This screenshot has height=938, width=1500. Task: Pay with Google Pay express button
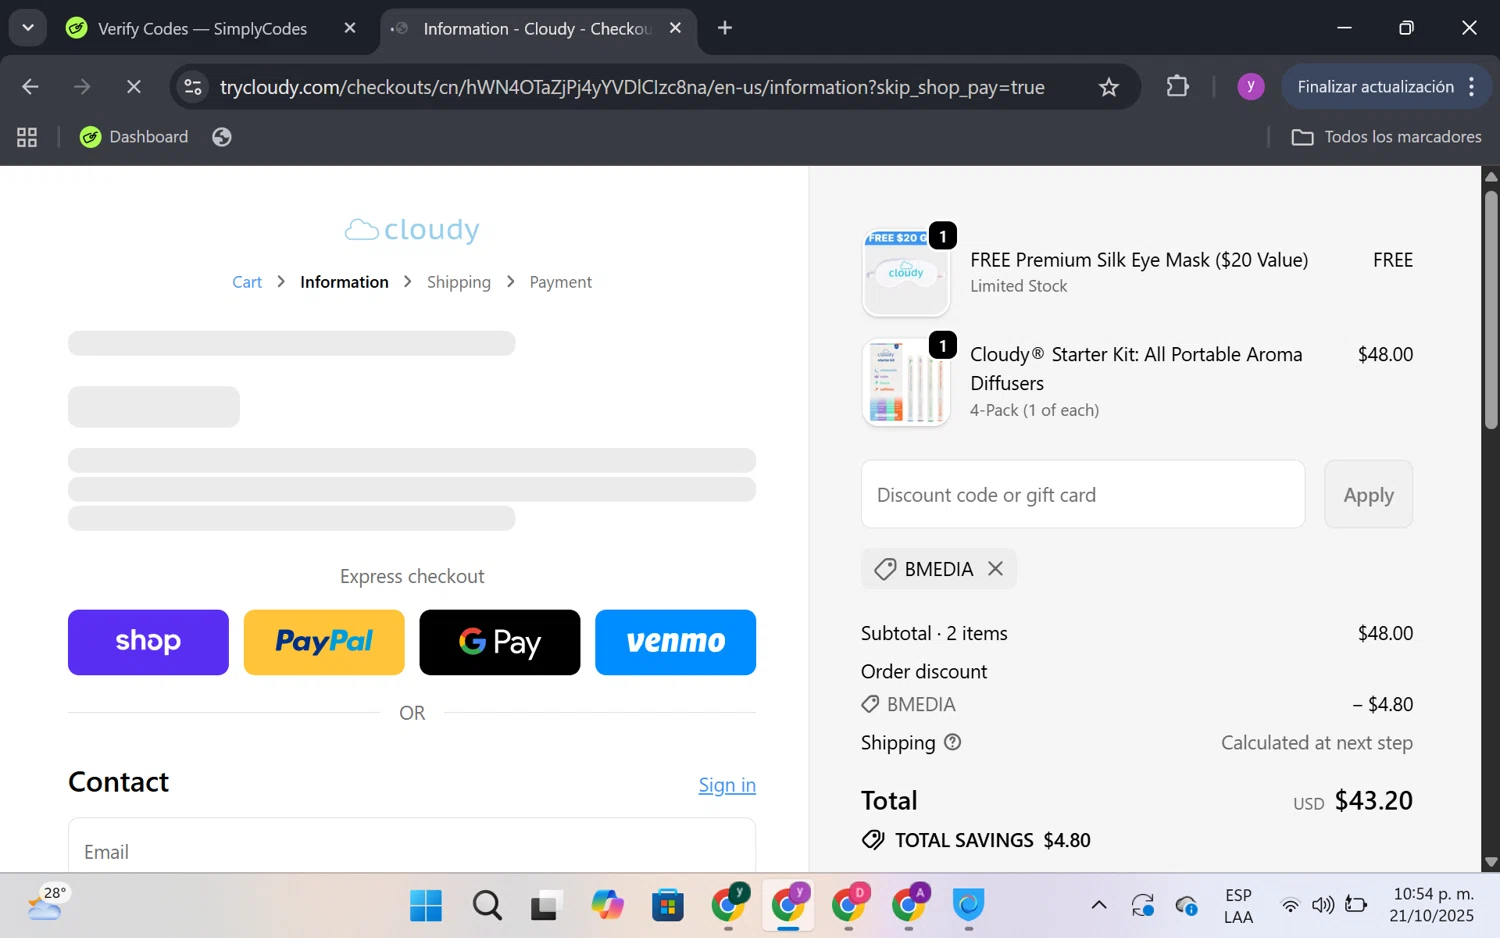point(500,642)
